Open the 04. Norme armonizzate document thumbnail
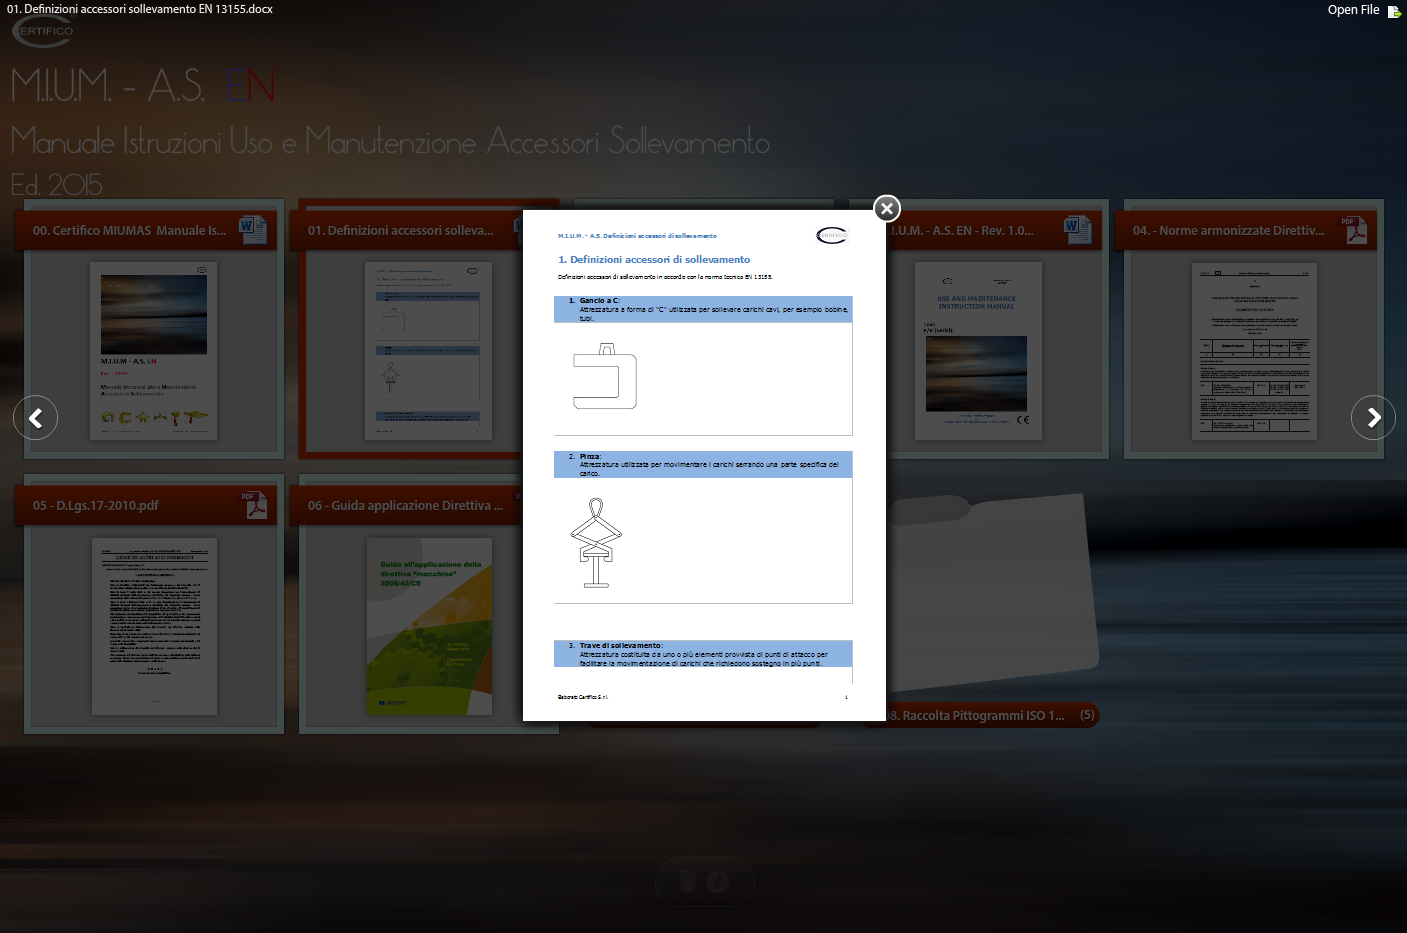The image size is (1407, 933). 1254,350
